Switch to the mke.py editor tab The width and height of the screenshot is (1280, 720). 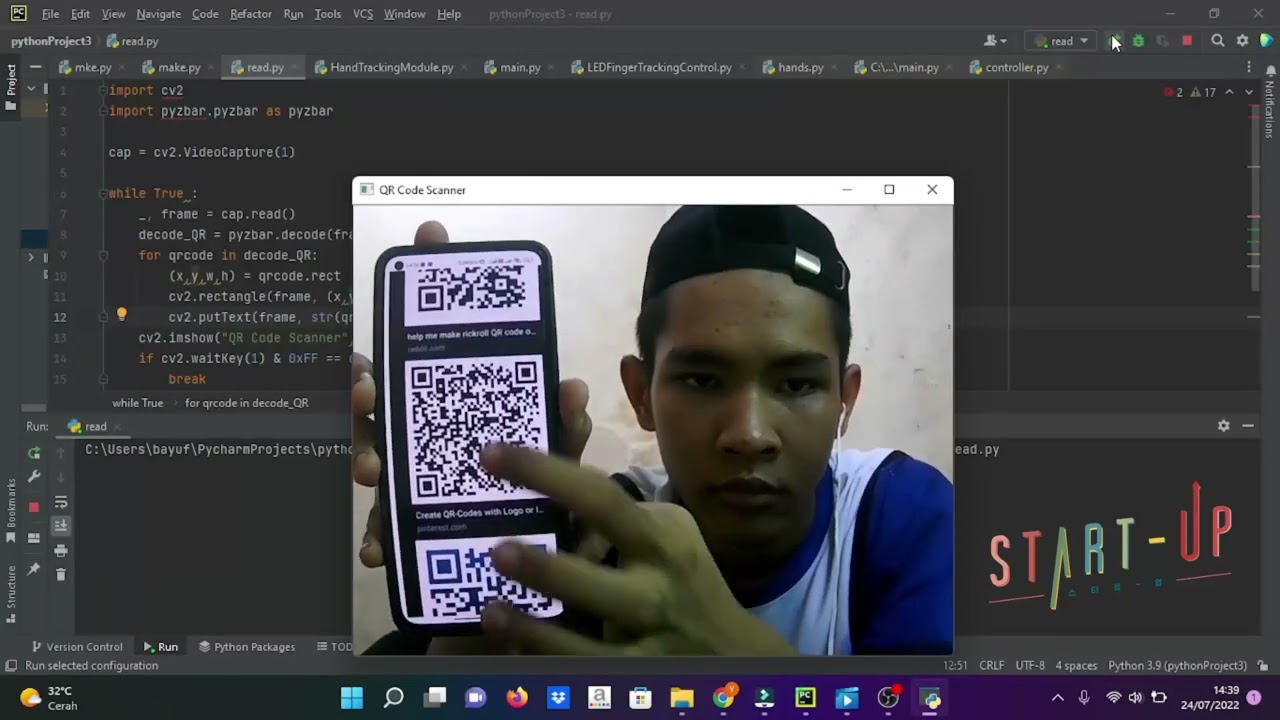point(92,67)
